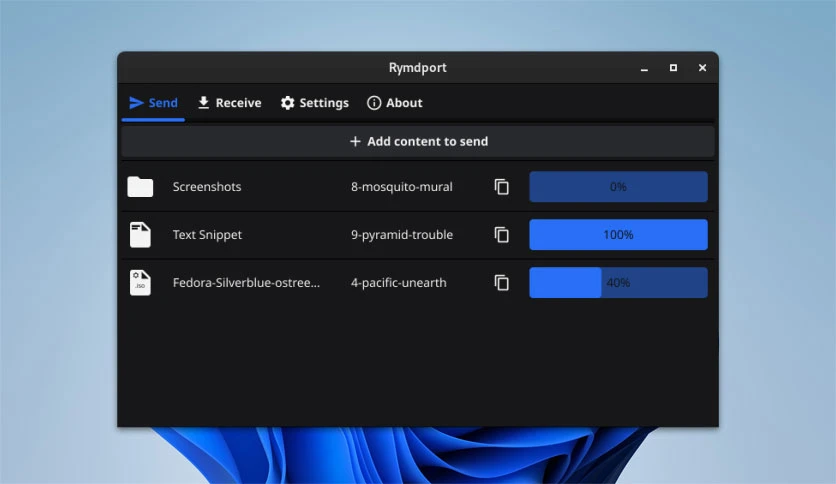This screenshot has width=836, height=484.
Task: Click the 40% progress bar for Fedora-Silverblue
Action: 618,283
